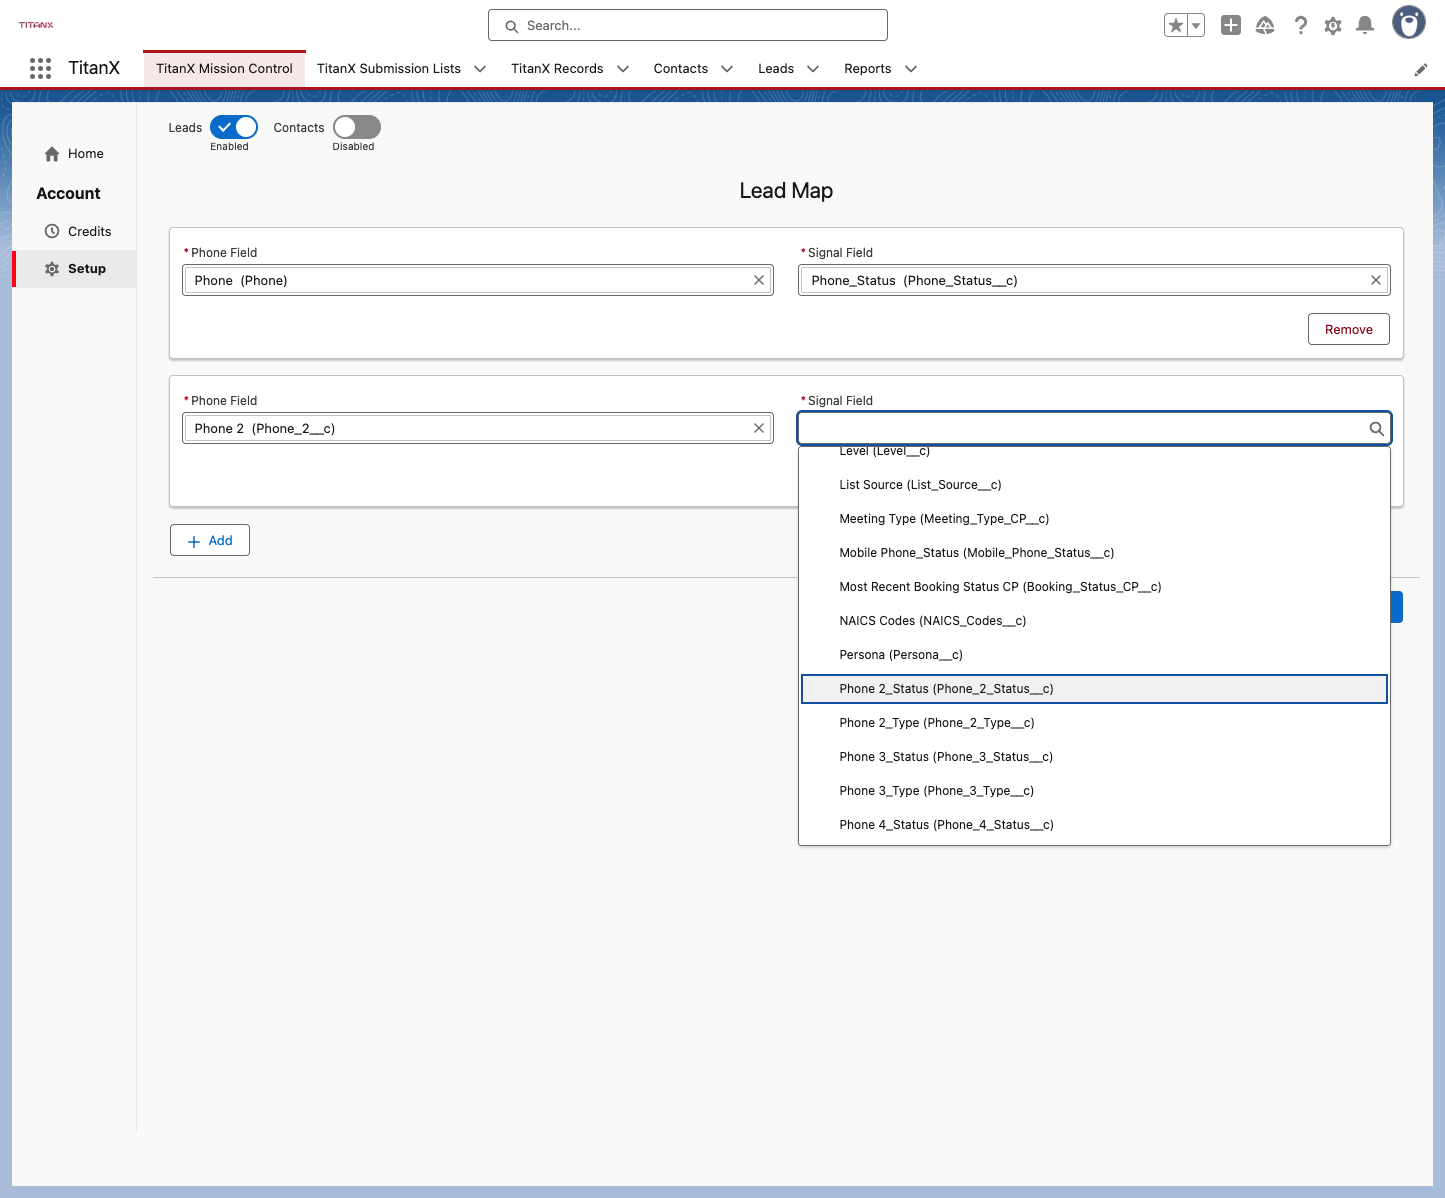Click the search magnifier in Signal Field

coord(1376,428)
